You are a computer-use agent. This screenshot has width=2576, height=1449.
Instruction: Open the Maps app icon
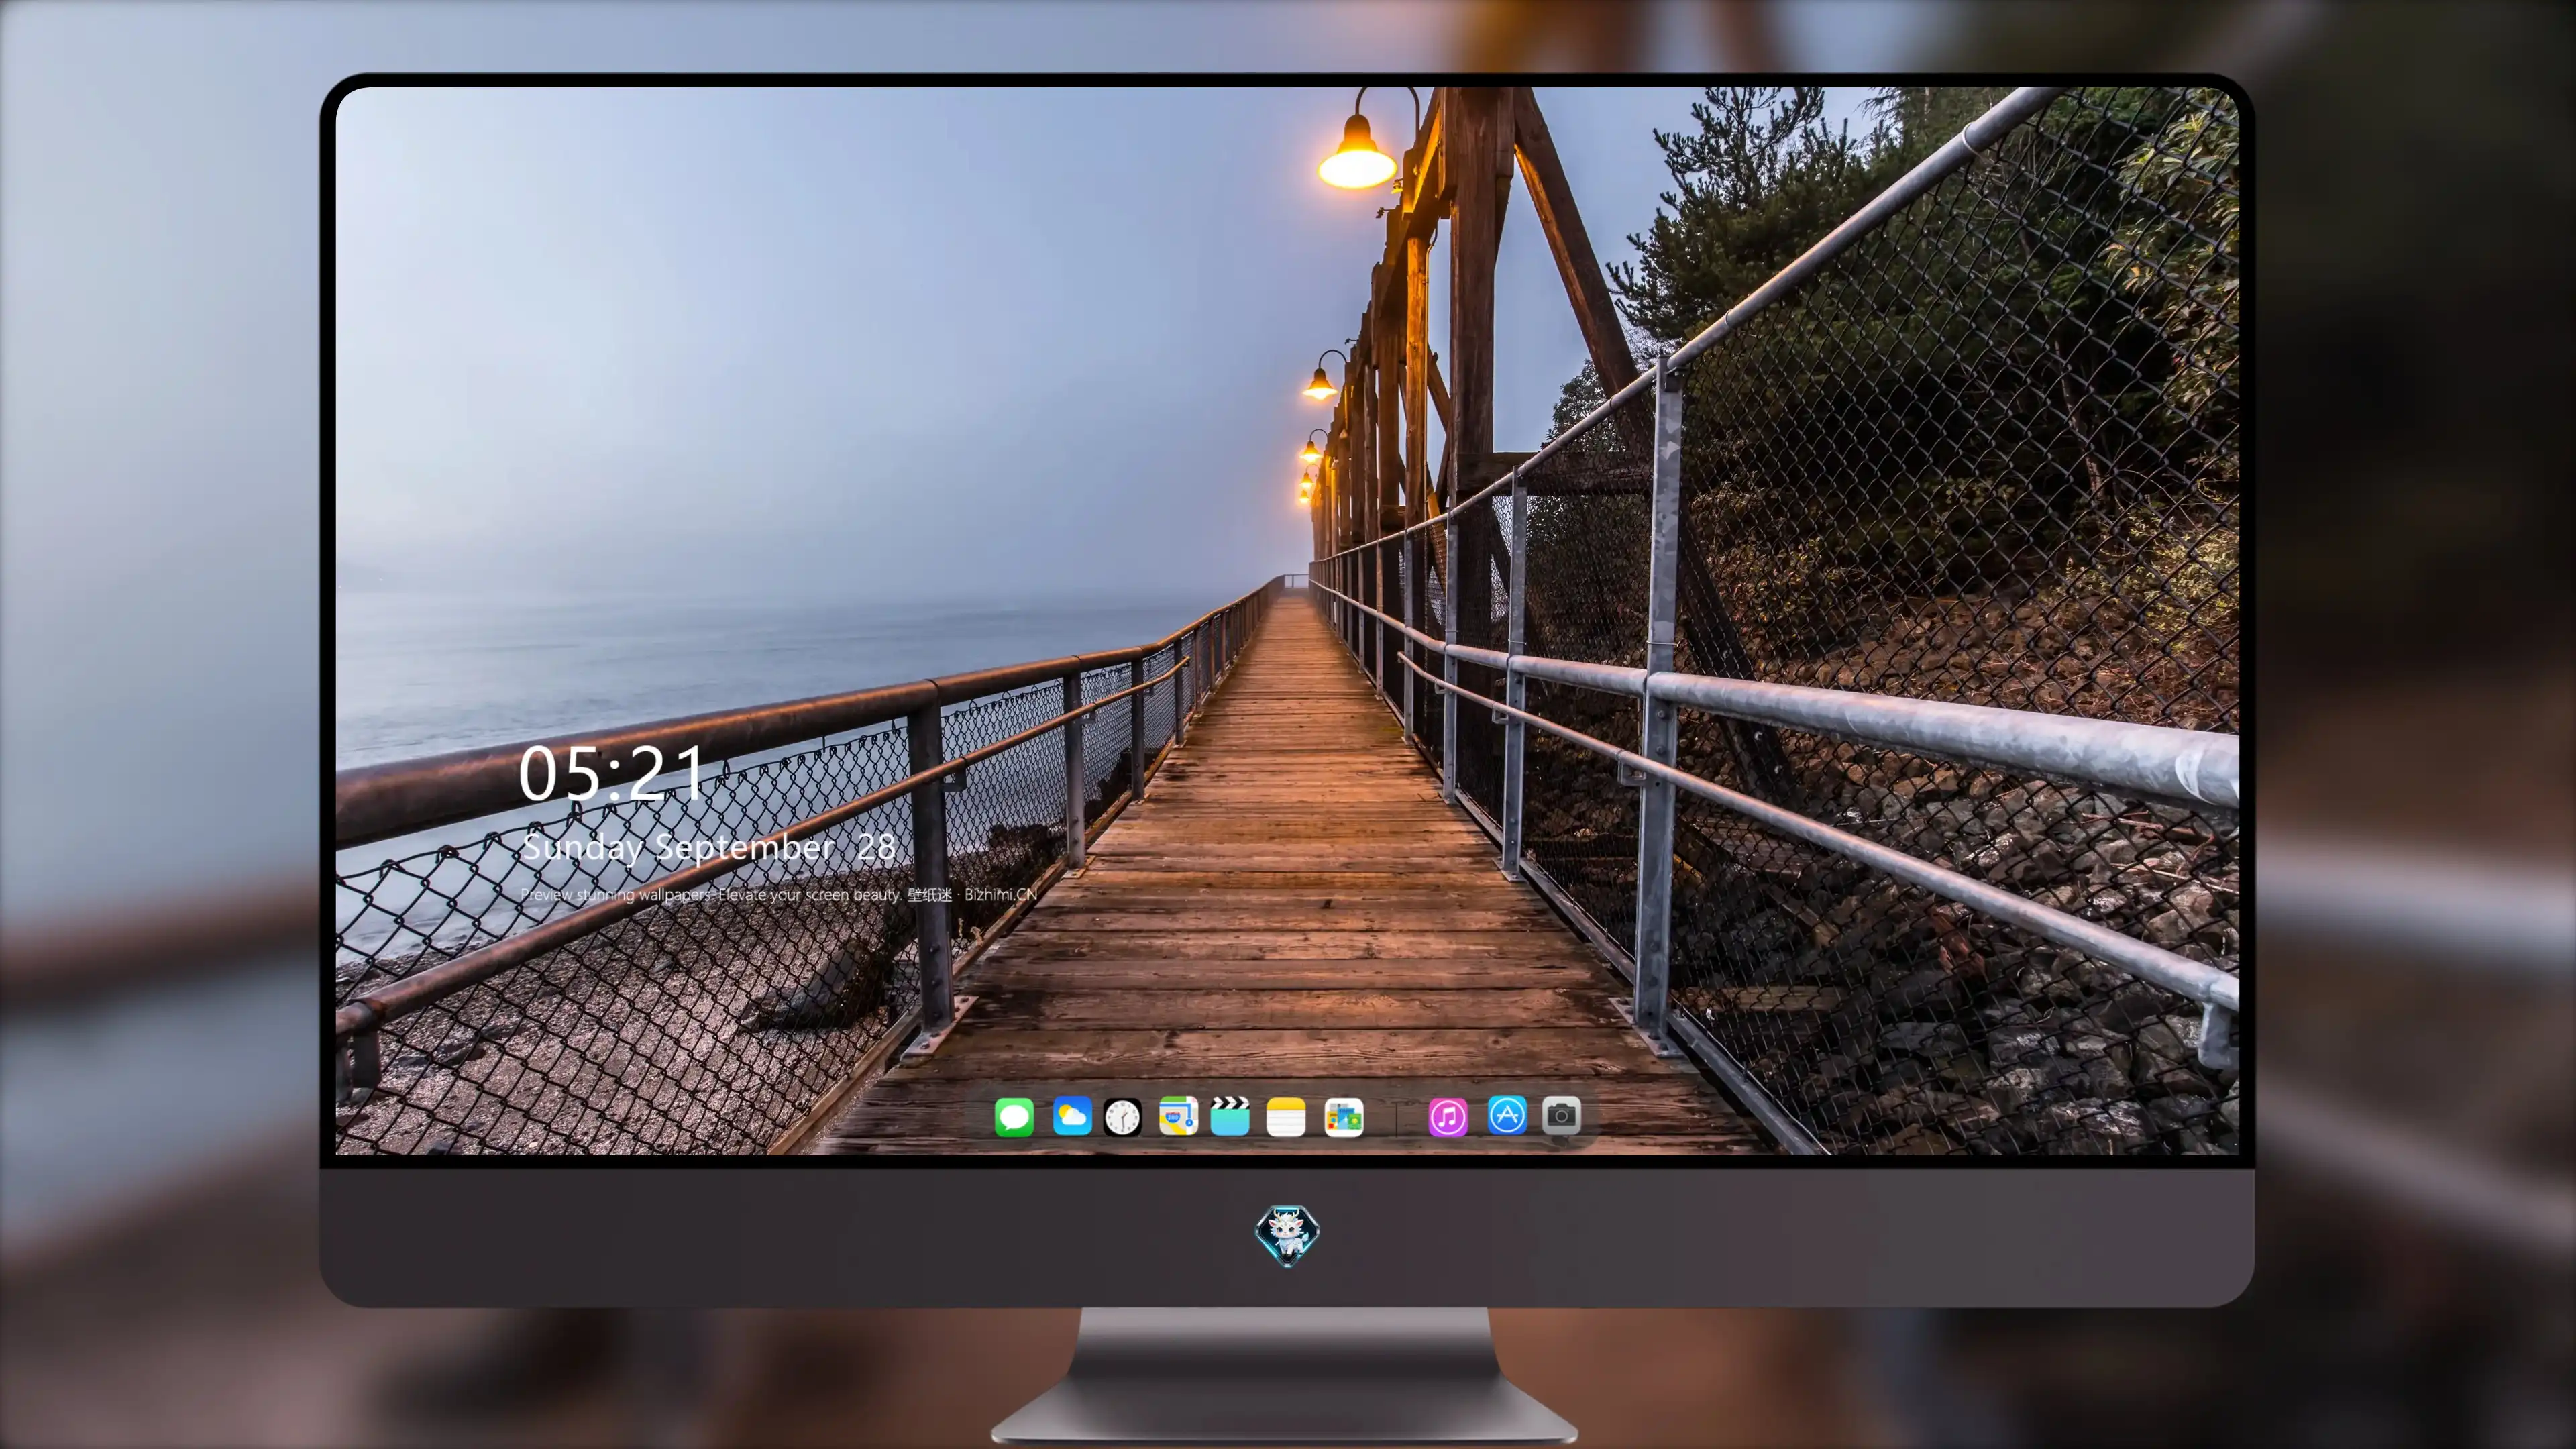pyautogui.click(x=1178, y=1116)
